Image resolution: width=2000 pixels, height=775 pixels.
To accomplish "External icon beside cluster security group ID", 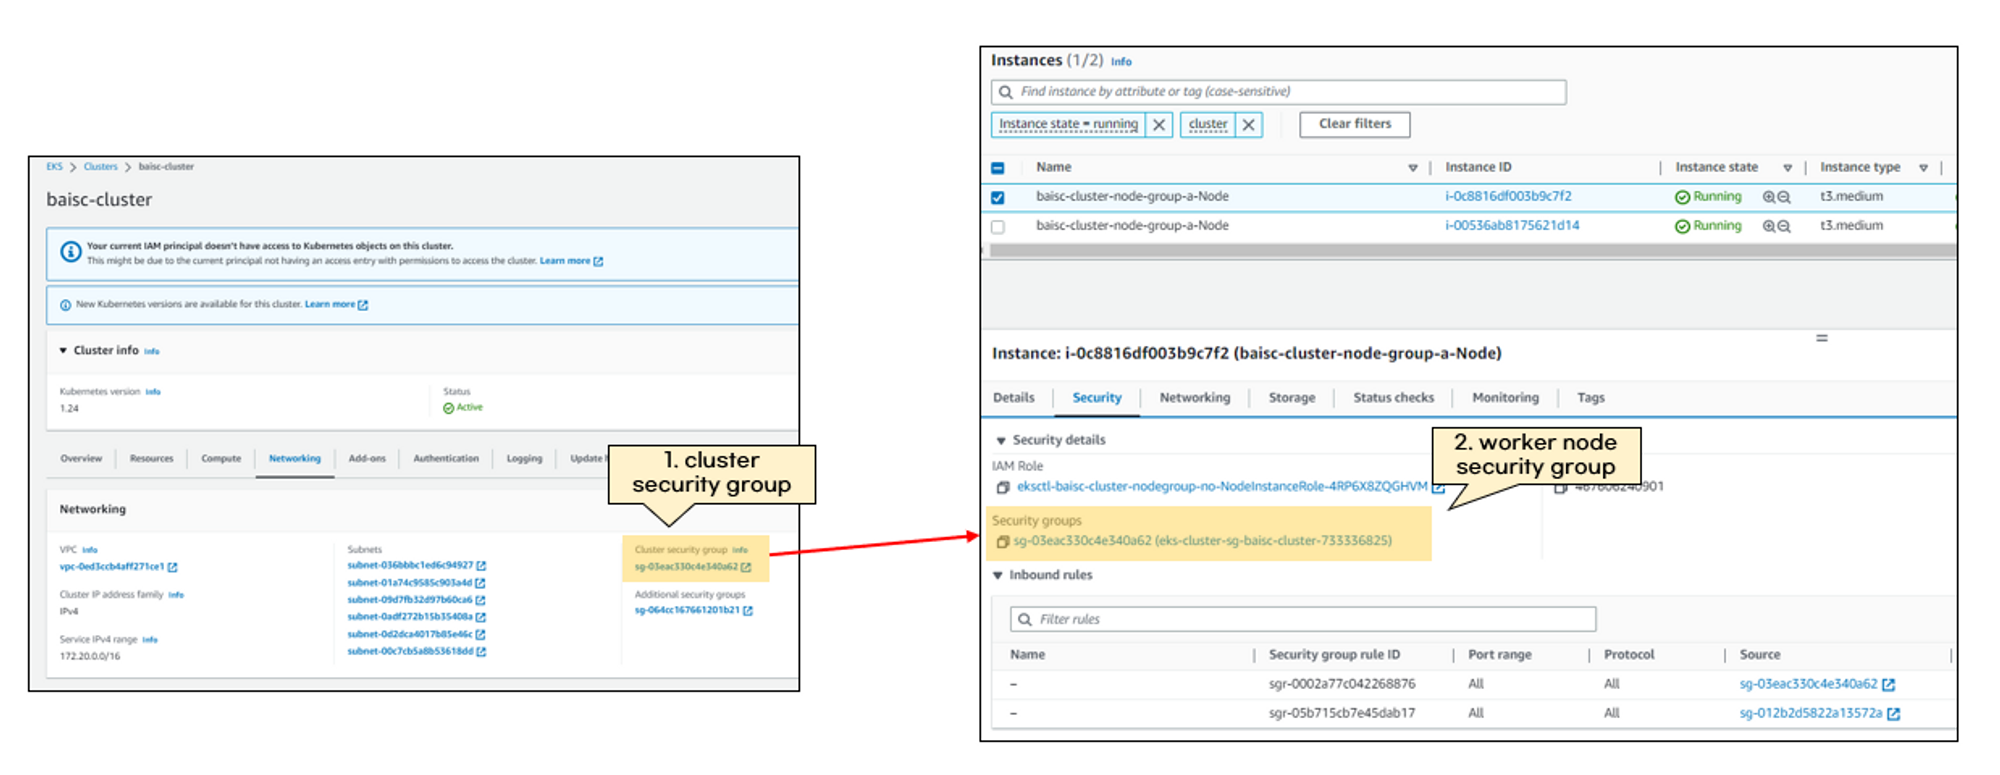I will pos(746,567).
